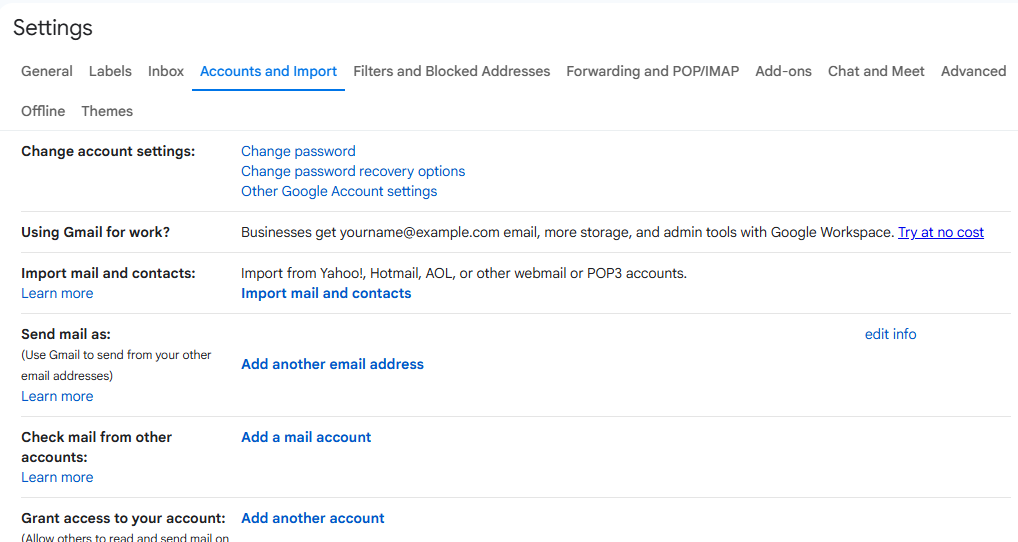
Task: Switch to the Add-ons tab
Action: point(783,71)
